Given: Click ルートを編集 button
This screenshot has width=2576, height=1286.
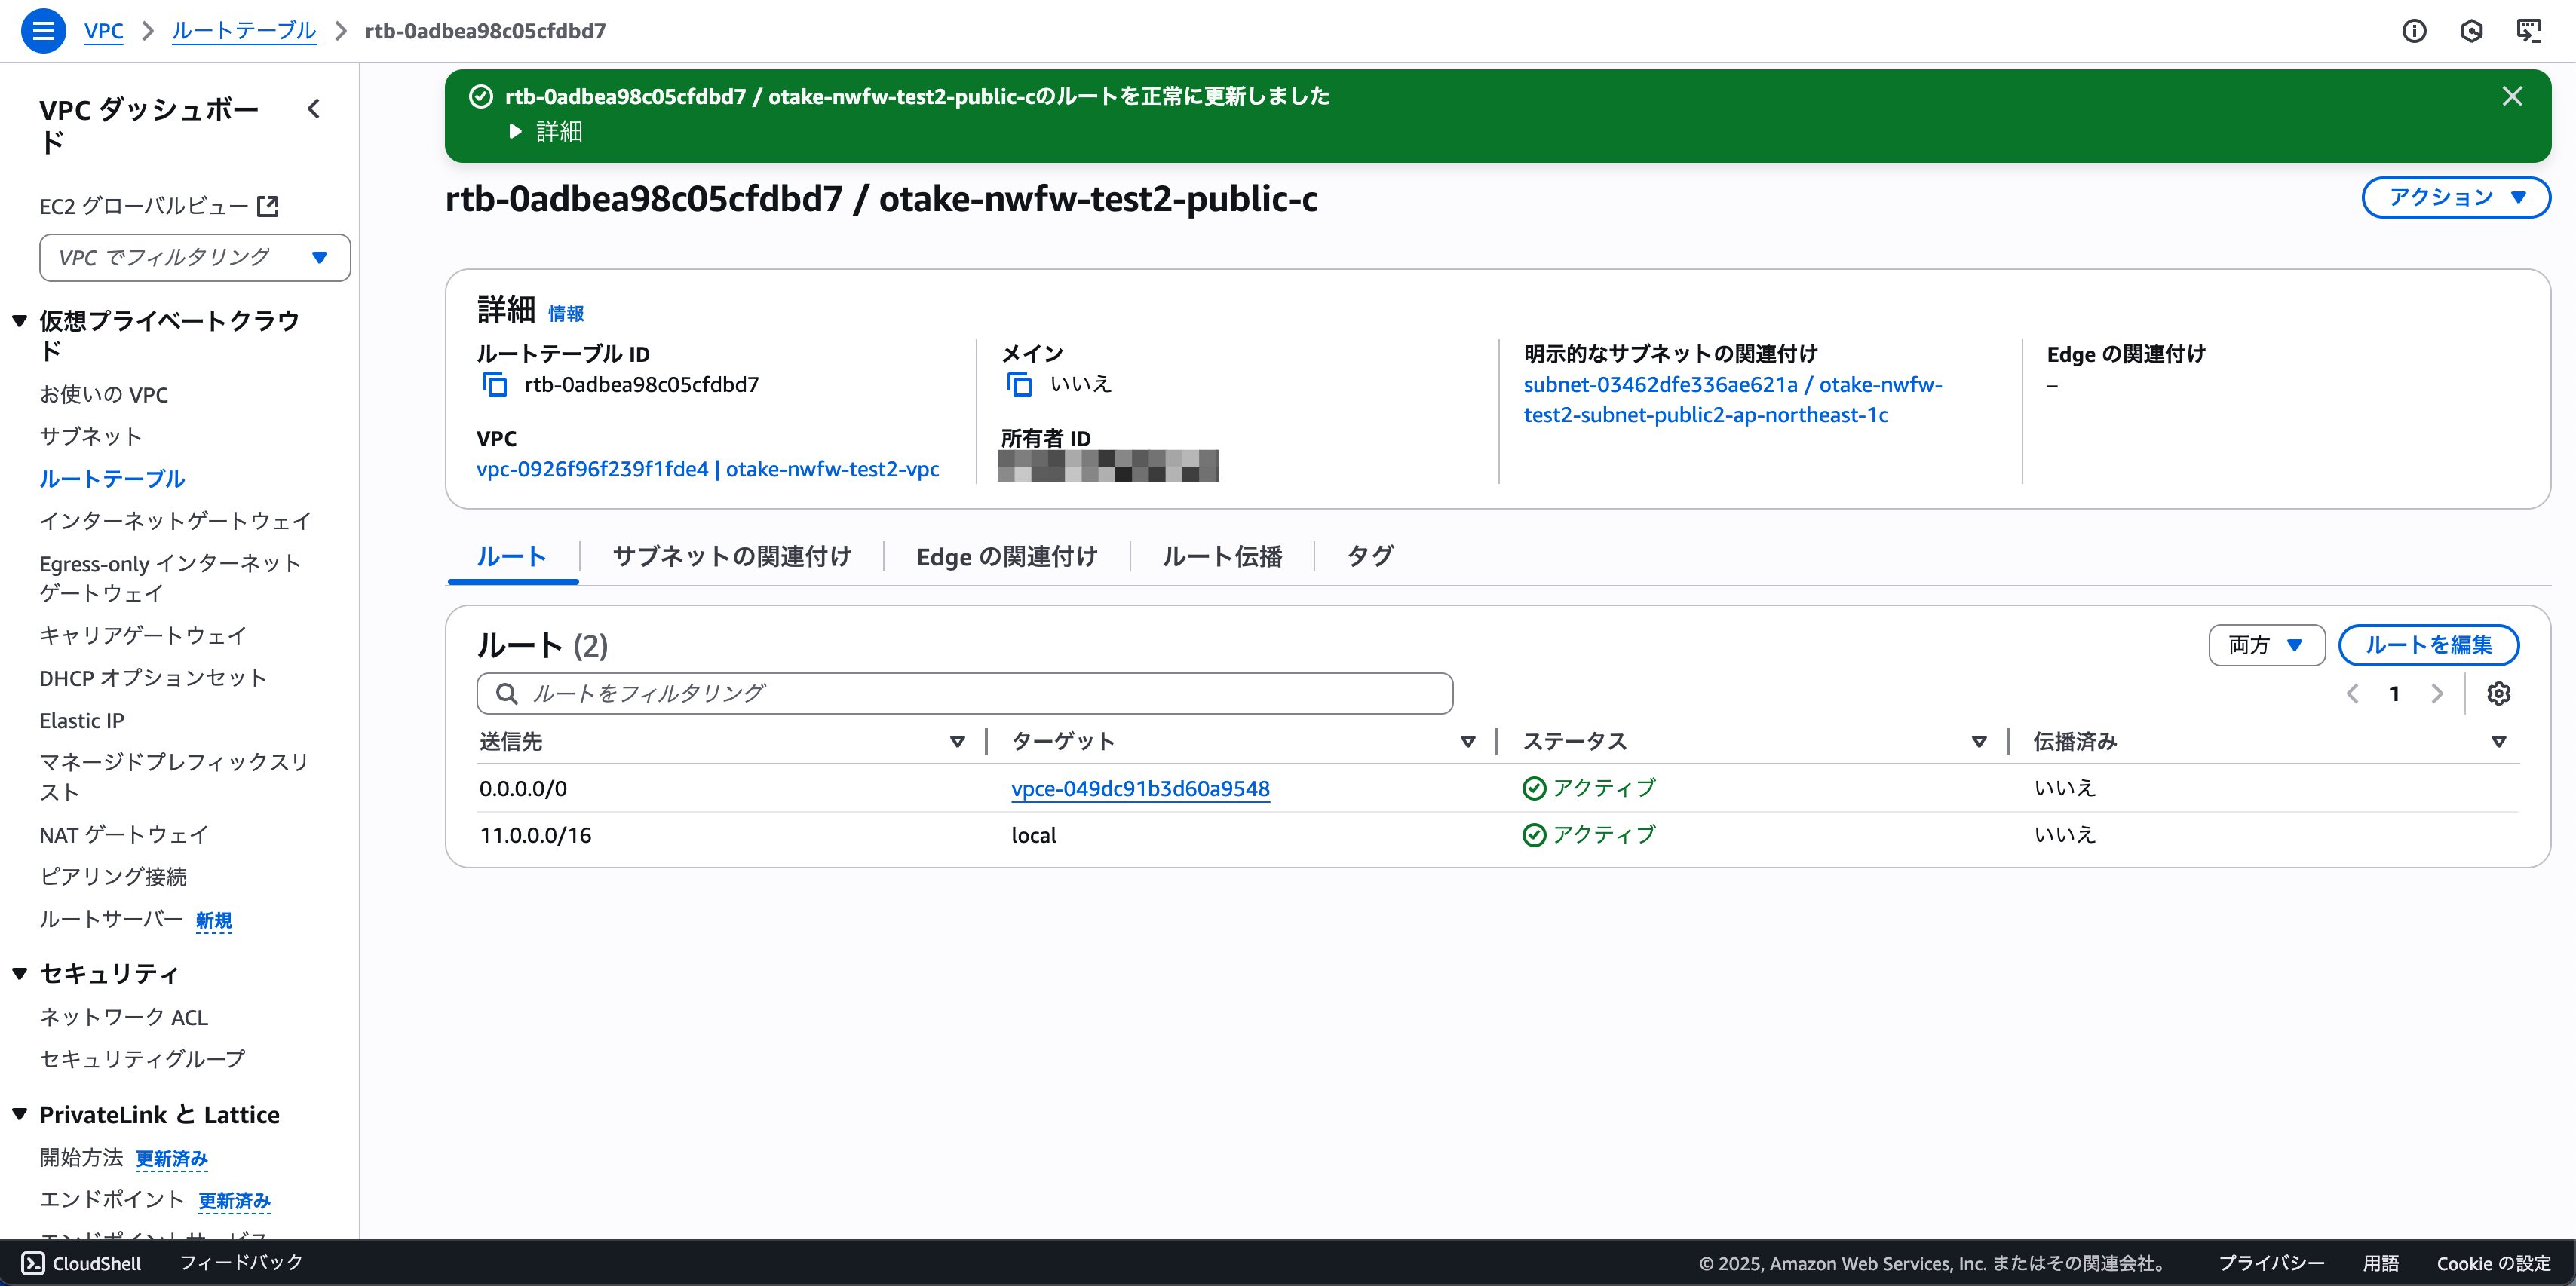Looking at the screenshot, I should point(2428,645).
